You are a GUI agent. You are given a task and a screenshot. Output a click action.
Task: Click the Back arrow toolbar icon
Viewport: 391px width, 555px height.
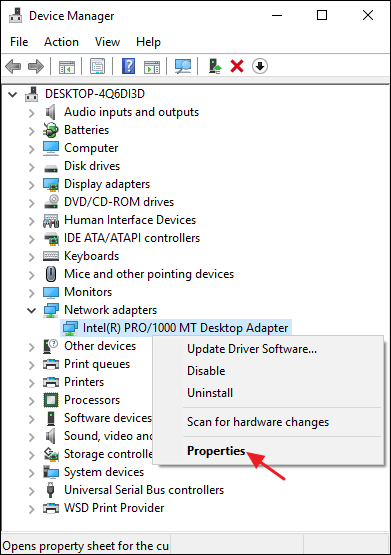pos(13,66)
